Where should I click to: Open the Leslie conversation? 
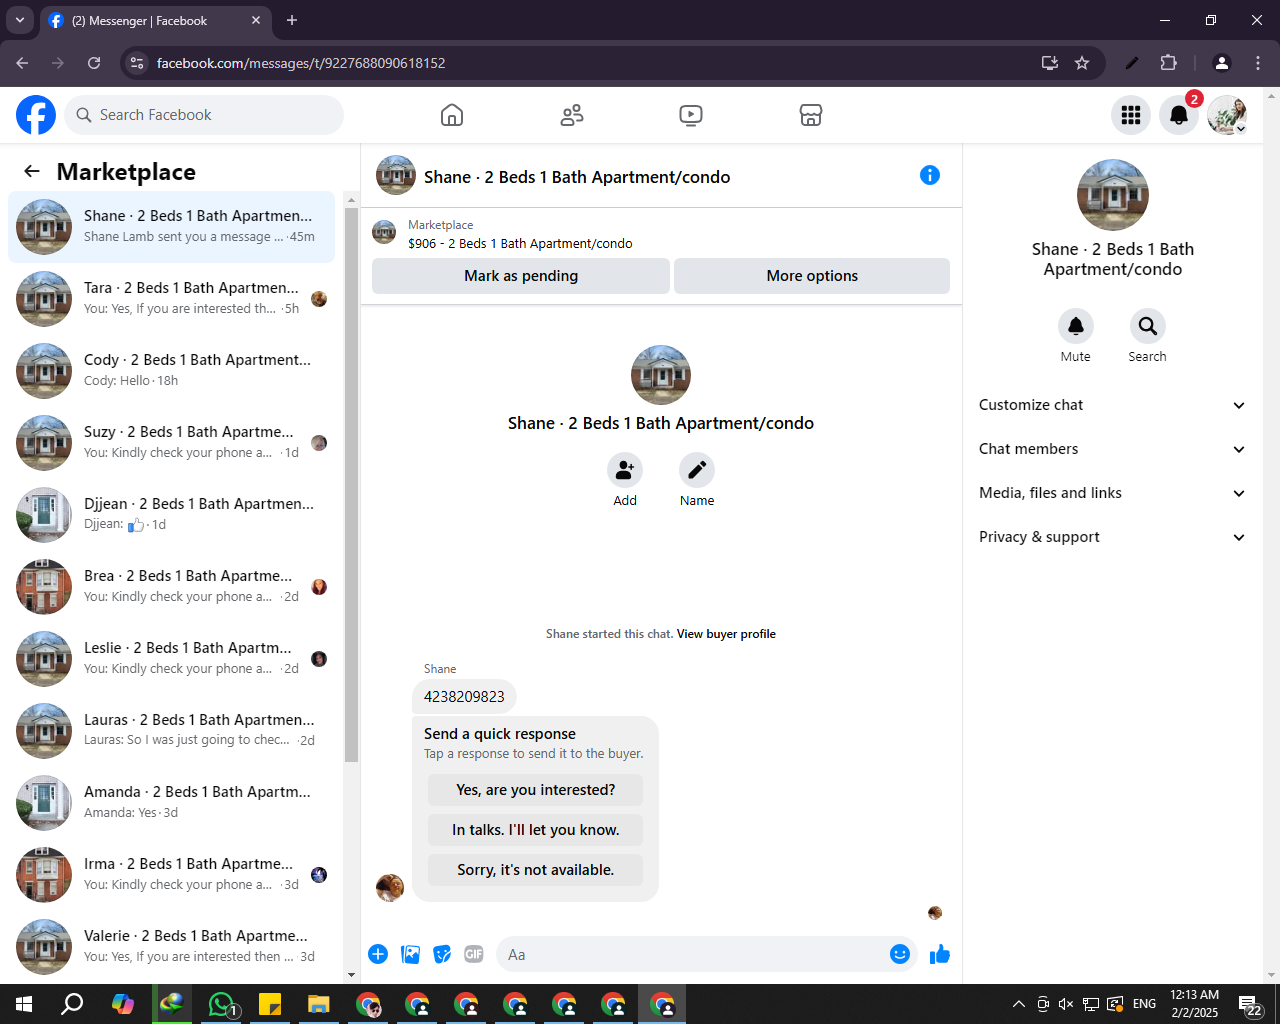(x=172, y=659)
